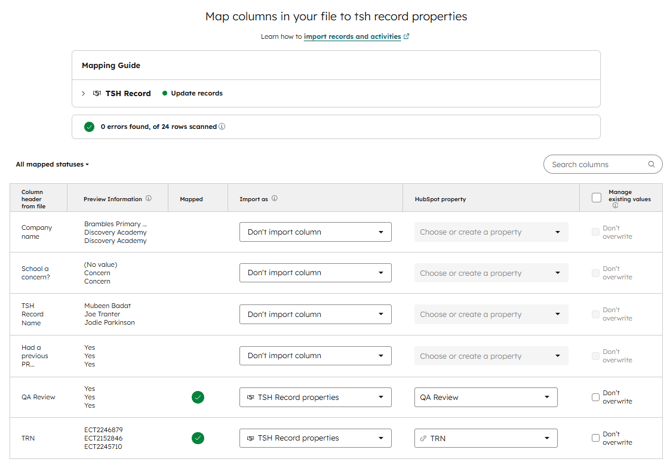
Task: Open Import as dropdown for School a concern
Action: pyautogui.click(x=315, y=273)
